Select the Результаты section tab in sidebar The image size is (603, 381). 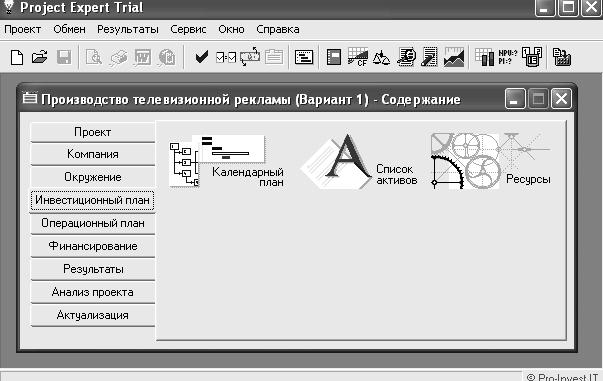pos(92,270)
